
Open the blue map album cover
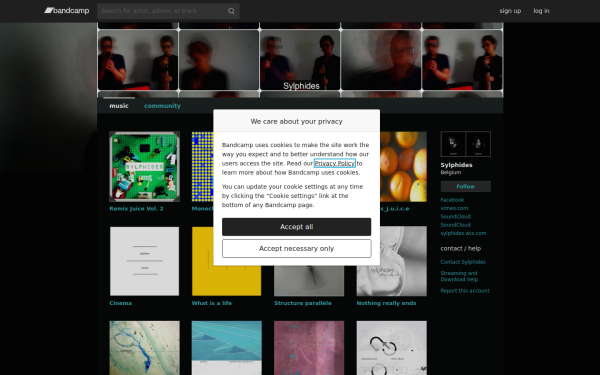144,348
